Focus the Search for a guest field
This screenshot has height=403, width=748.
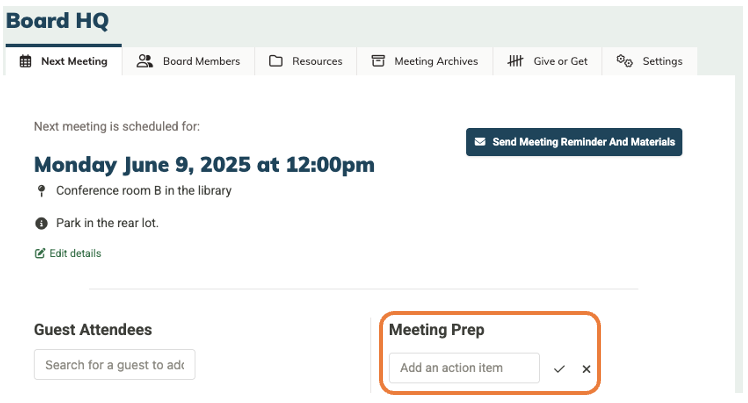click(x=114, y=364)
